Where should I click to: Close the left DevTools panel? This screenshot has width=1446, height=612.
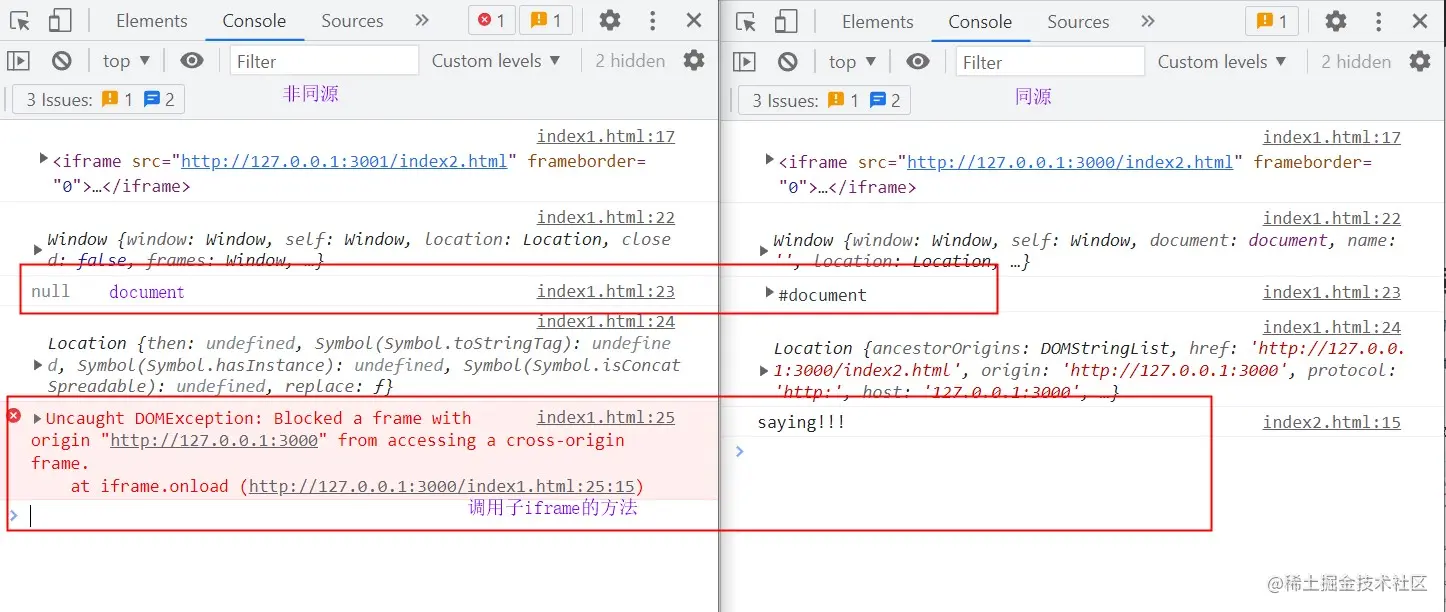(694, 20)
